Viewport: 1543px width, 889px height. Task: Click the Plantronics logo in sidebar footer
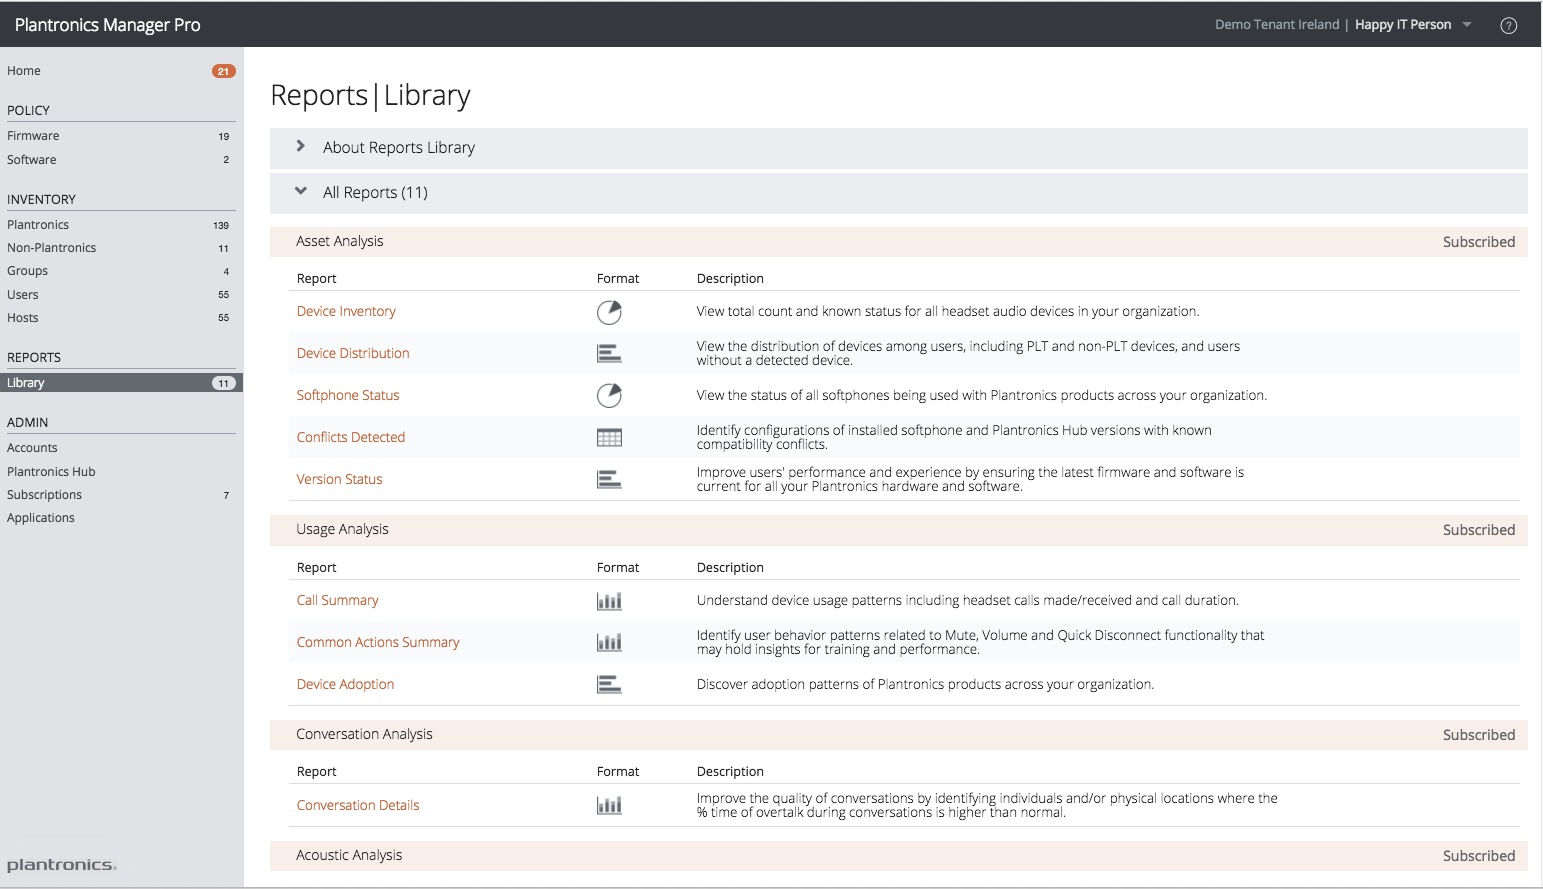point(62,865)
